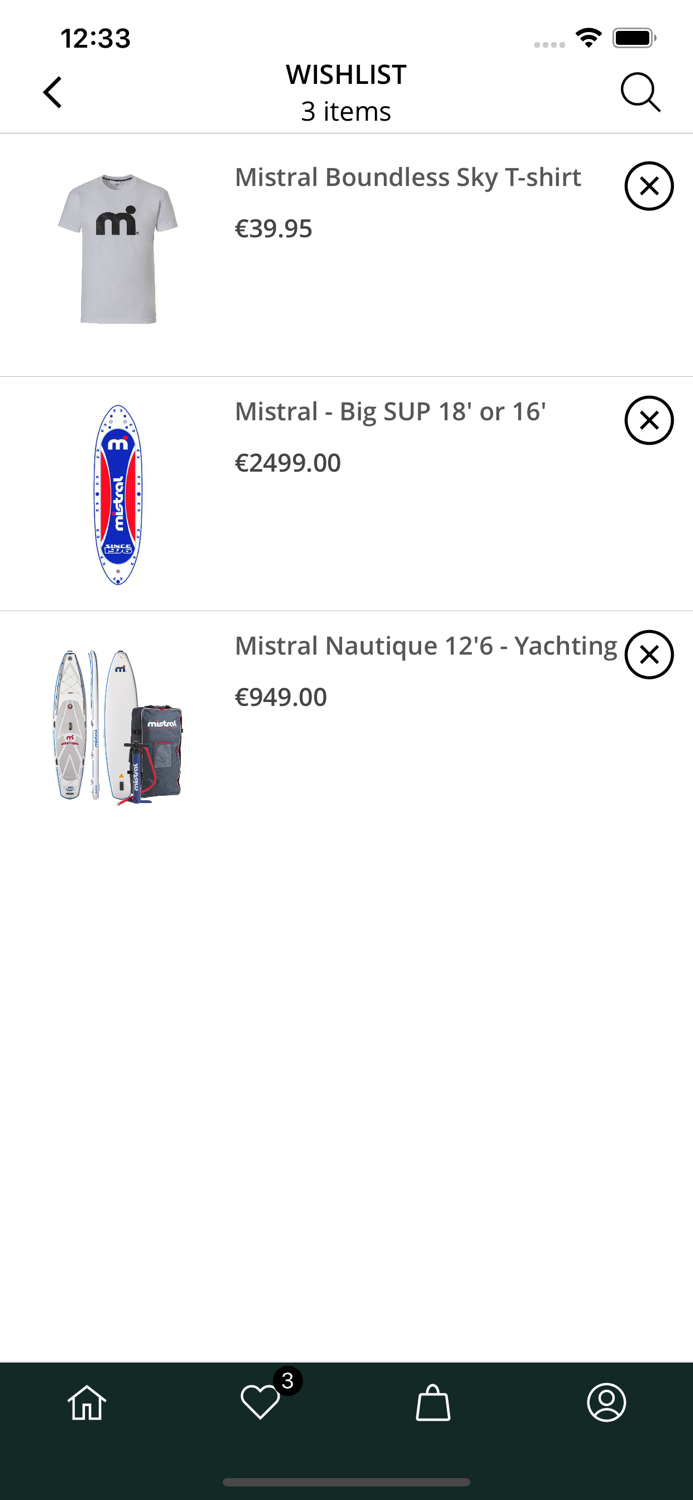Screen dimensions: 693x1500
Task: Select the Big SUP paddleboard thumbnail
Action: (118, 493)
